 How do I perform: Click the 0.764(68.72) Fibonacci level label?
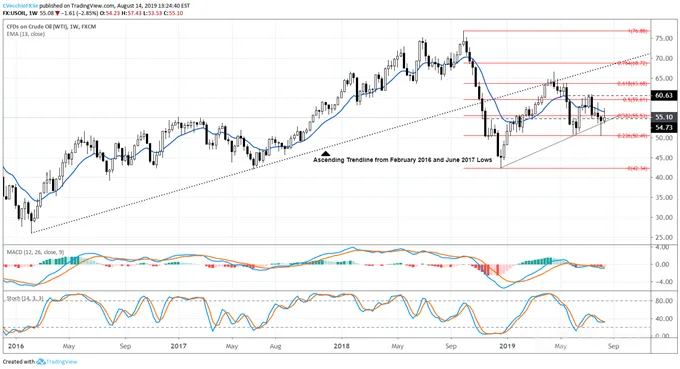click(632, 63)
